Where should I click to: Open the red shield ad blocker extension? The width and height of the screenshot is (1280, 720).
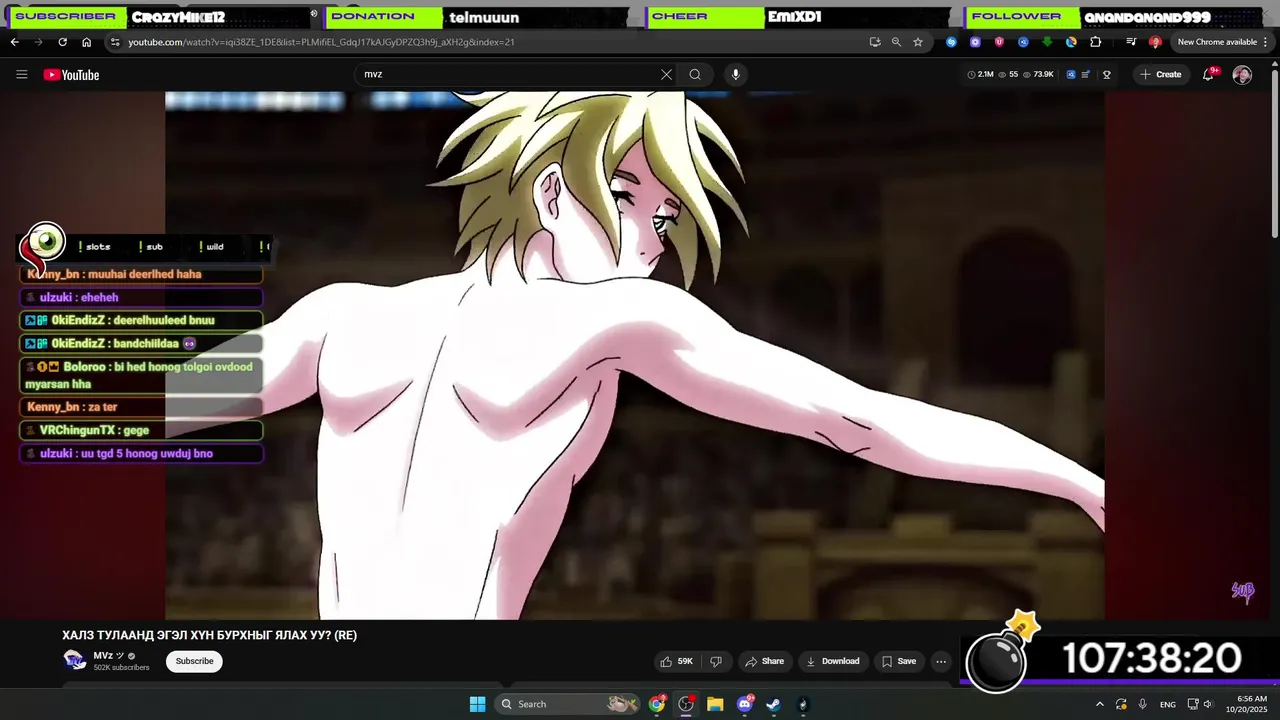point(999,42)
